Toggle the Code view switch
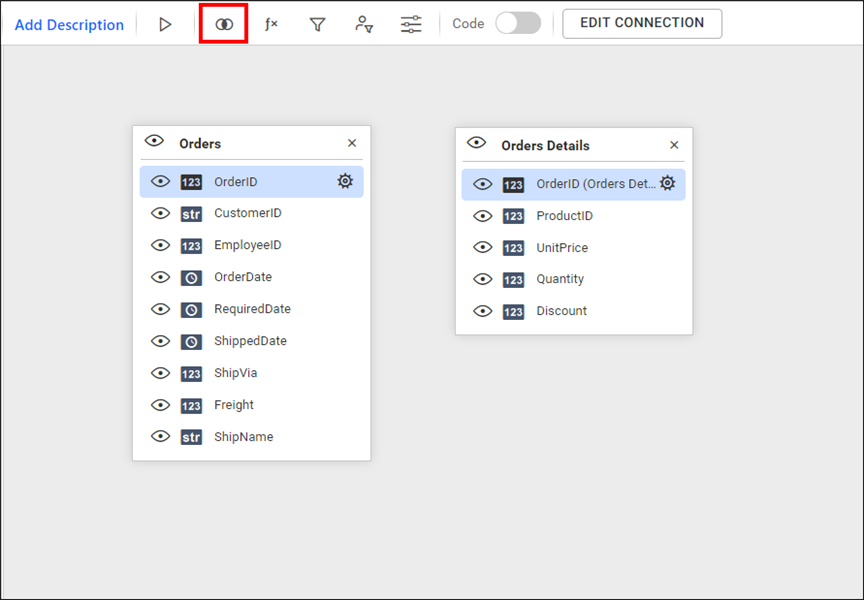This screenshot has height=600, width=864. 518,23
